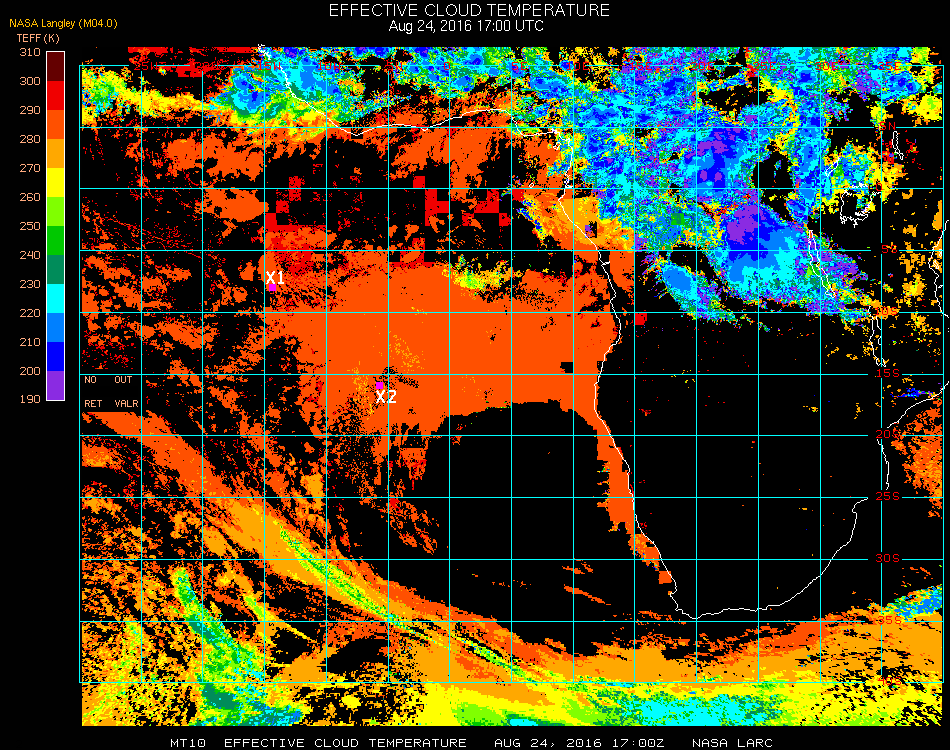The width and height of the screenshot is (950, 750).
Task: Click the 'TEFF (K)' legend heading
Action: (38, 38)
